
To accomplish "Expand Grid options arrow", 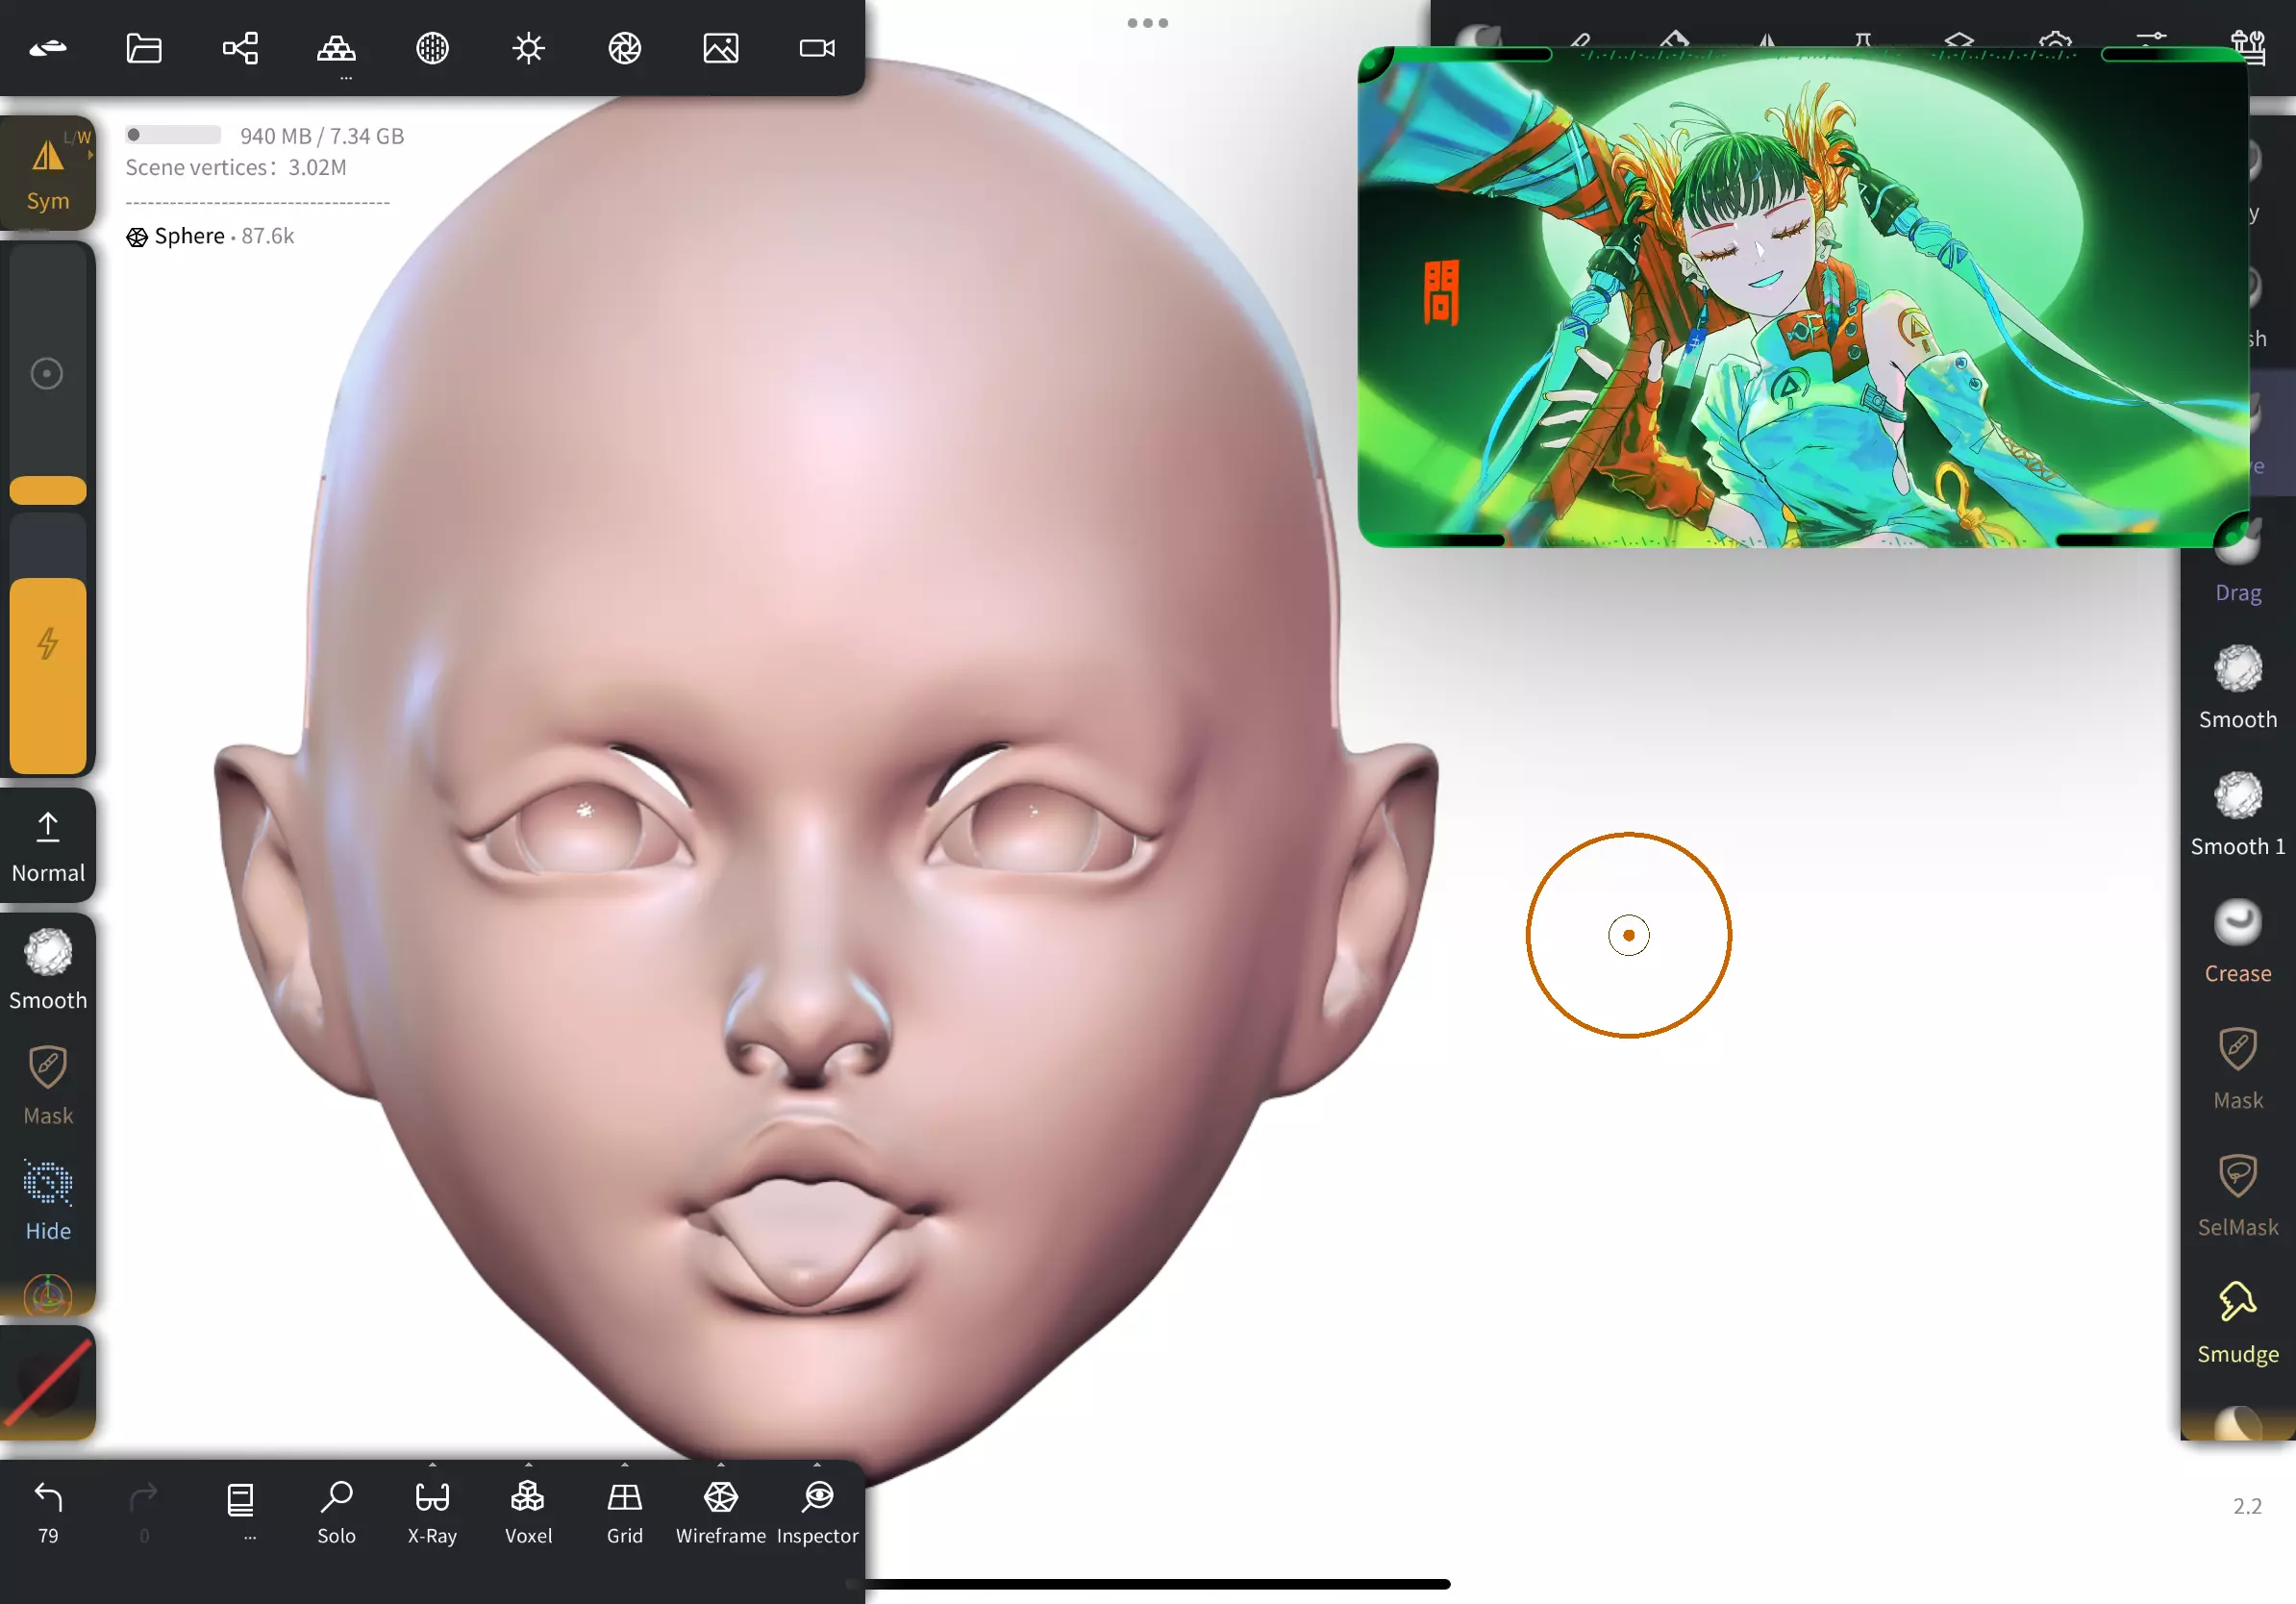I will (624, 1464).
